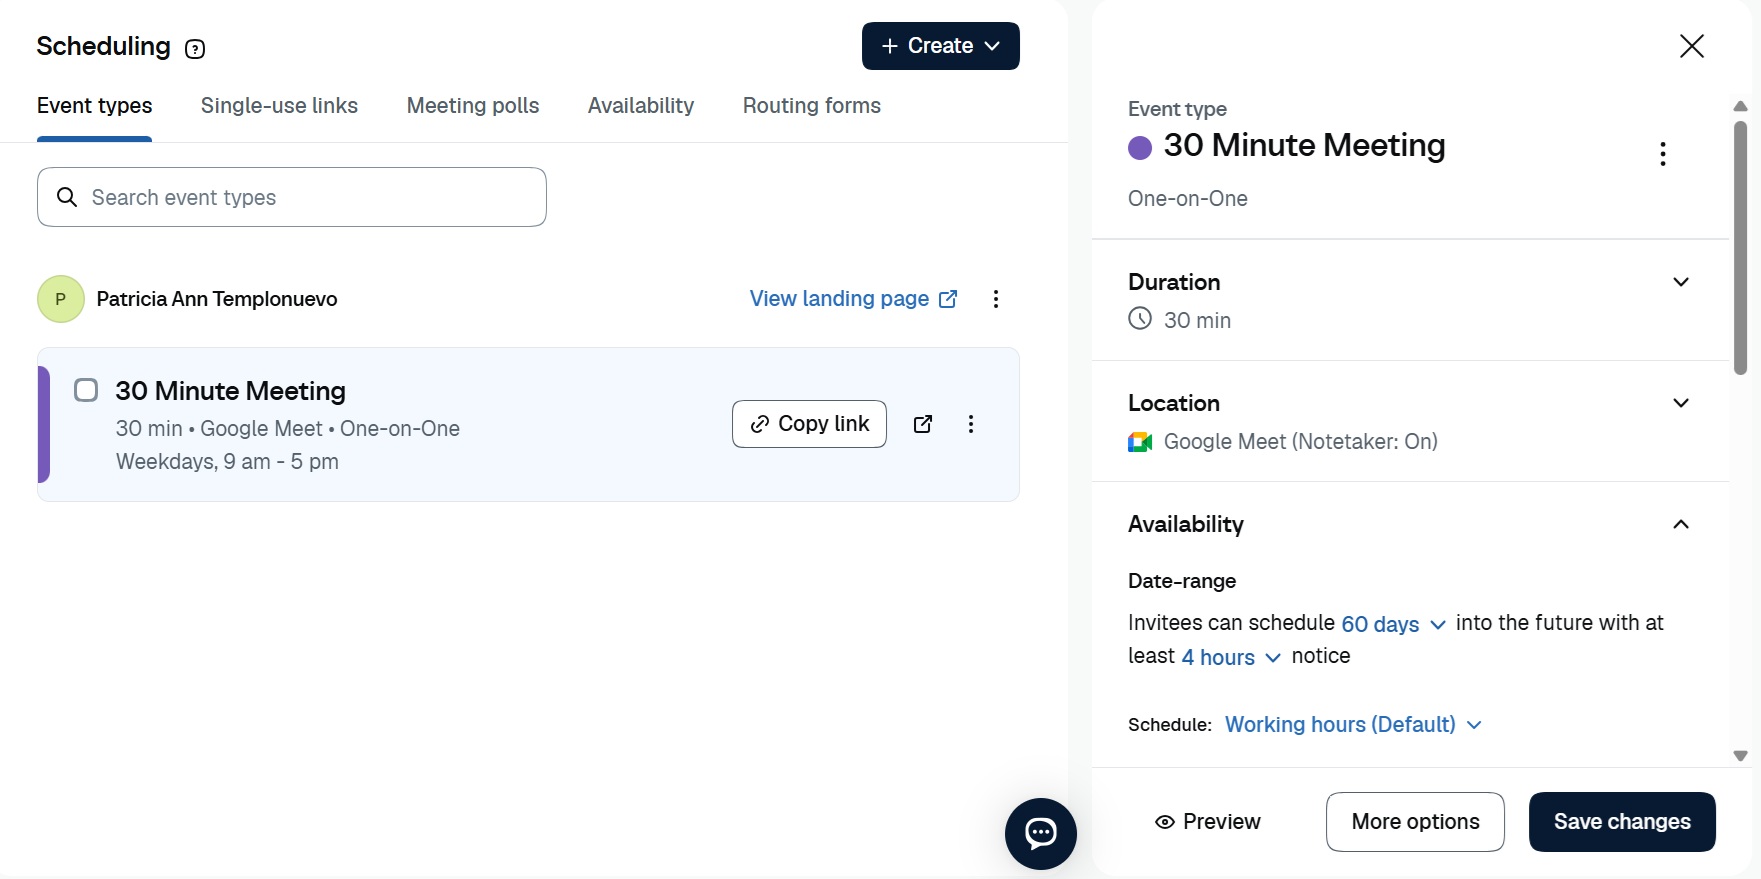This screenshot has height=879, width=1761.
Task: Switch to the Routing forms tab
Action: click(x=812, y=106)
